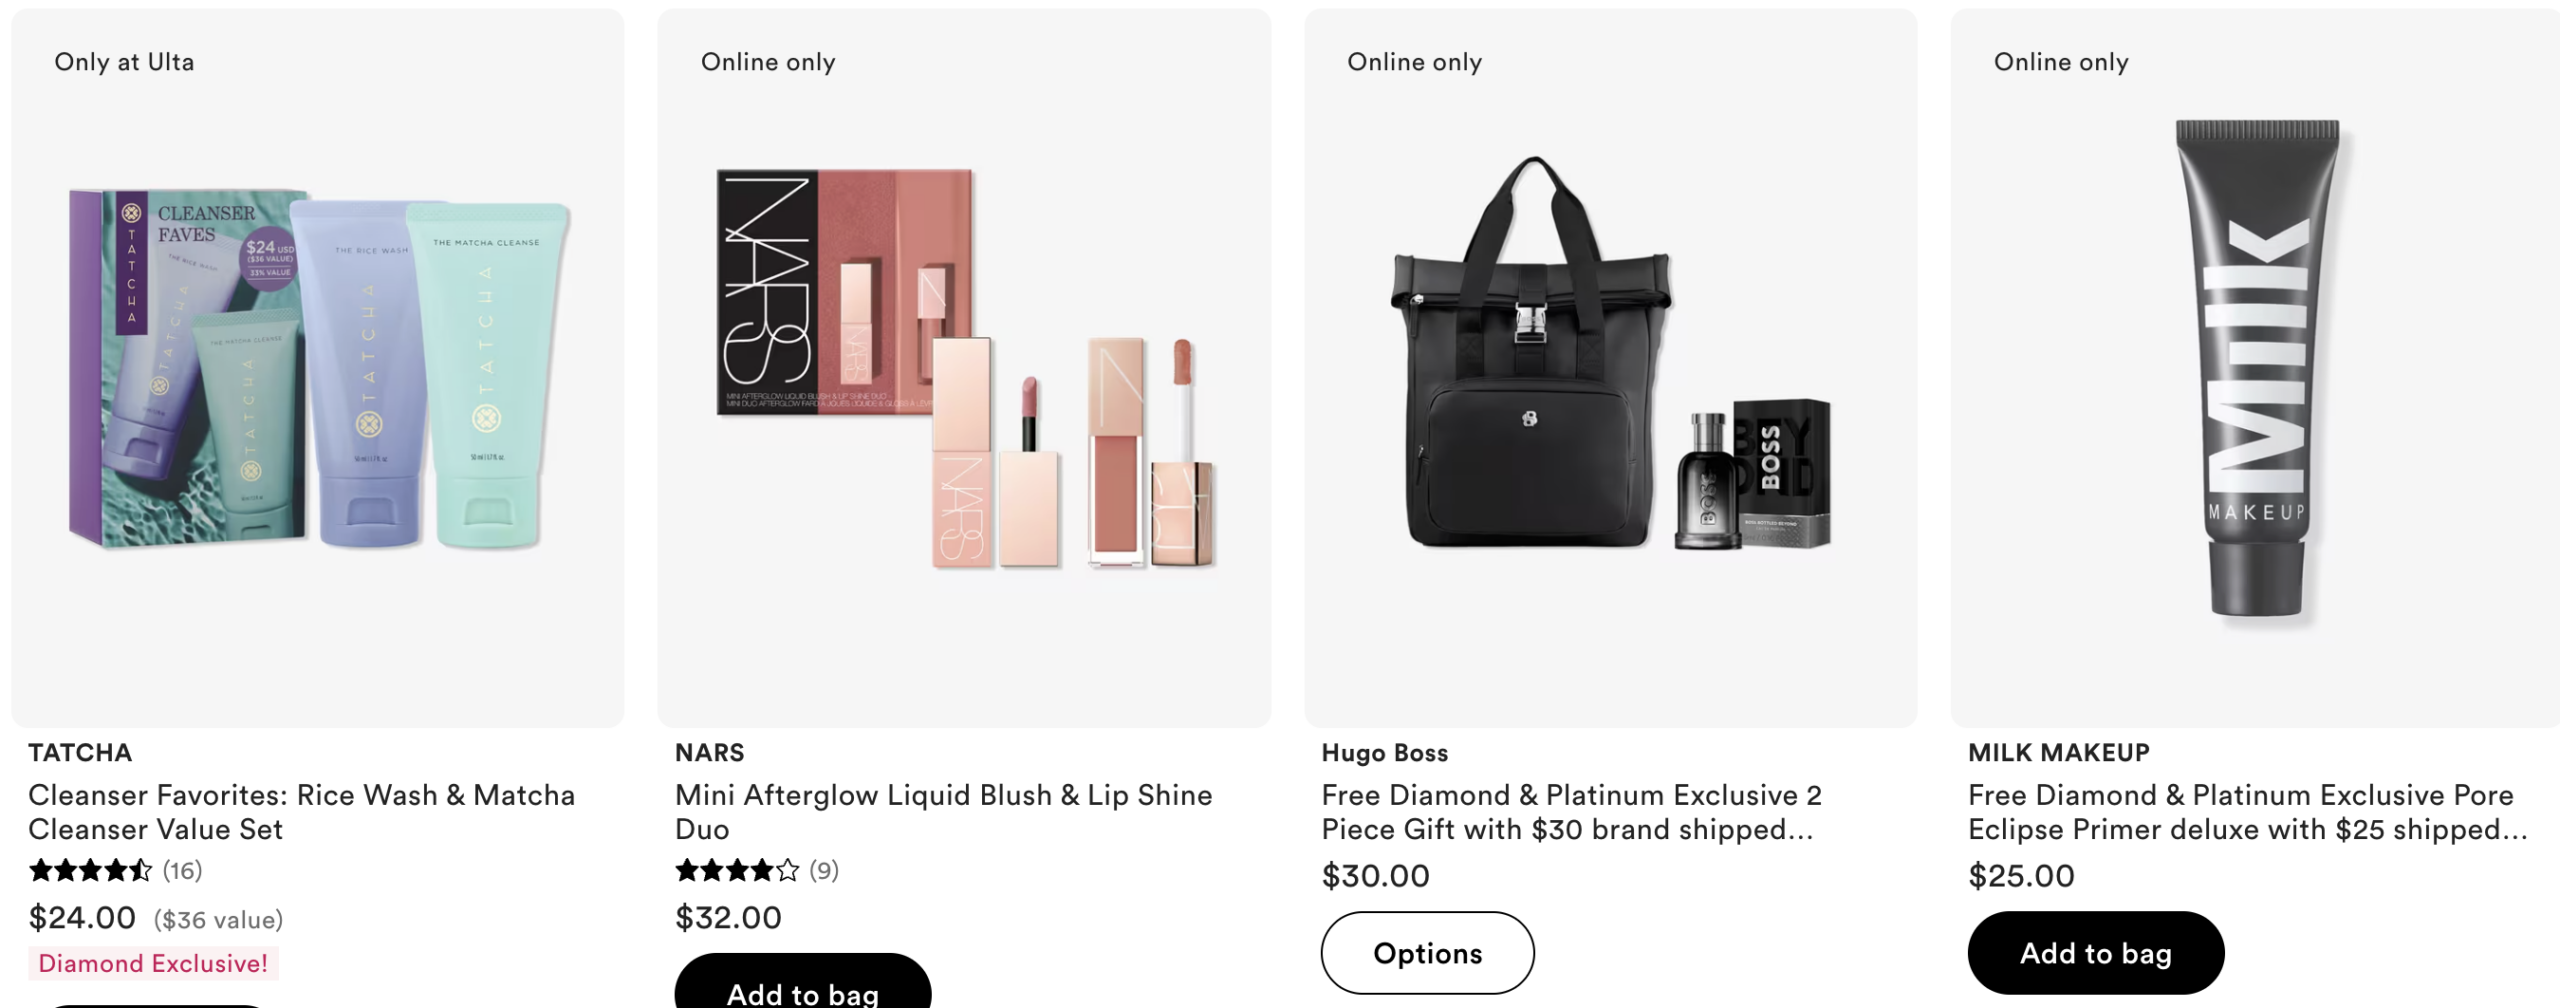This screenshot has height=1008, width=2560.
Task: Open Mini Afterglow Liquid Blush title link
Action: click(x=943, y=811)
